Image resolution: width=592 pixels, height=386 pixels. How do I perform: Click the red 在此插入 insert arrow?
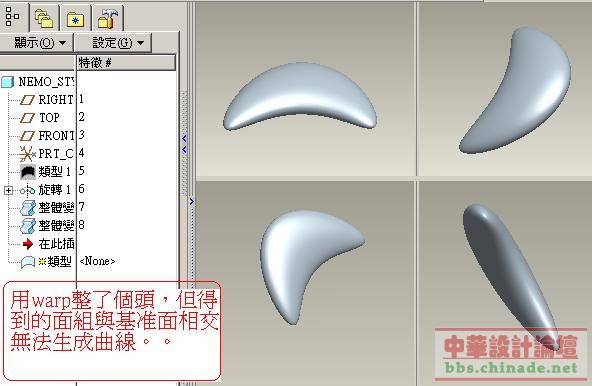(28, 244)
